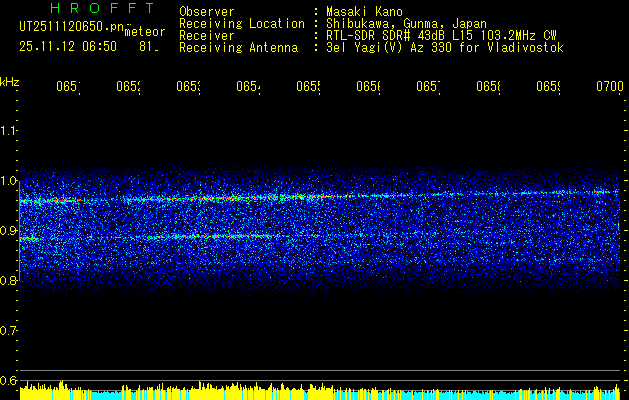Click the 1.0 kHz frequency axis label
Image resolution: width=629 pixels, height=400 pixels.
click(x=8, y=181)
